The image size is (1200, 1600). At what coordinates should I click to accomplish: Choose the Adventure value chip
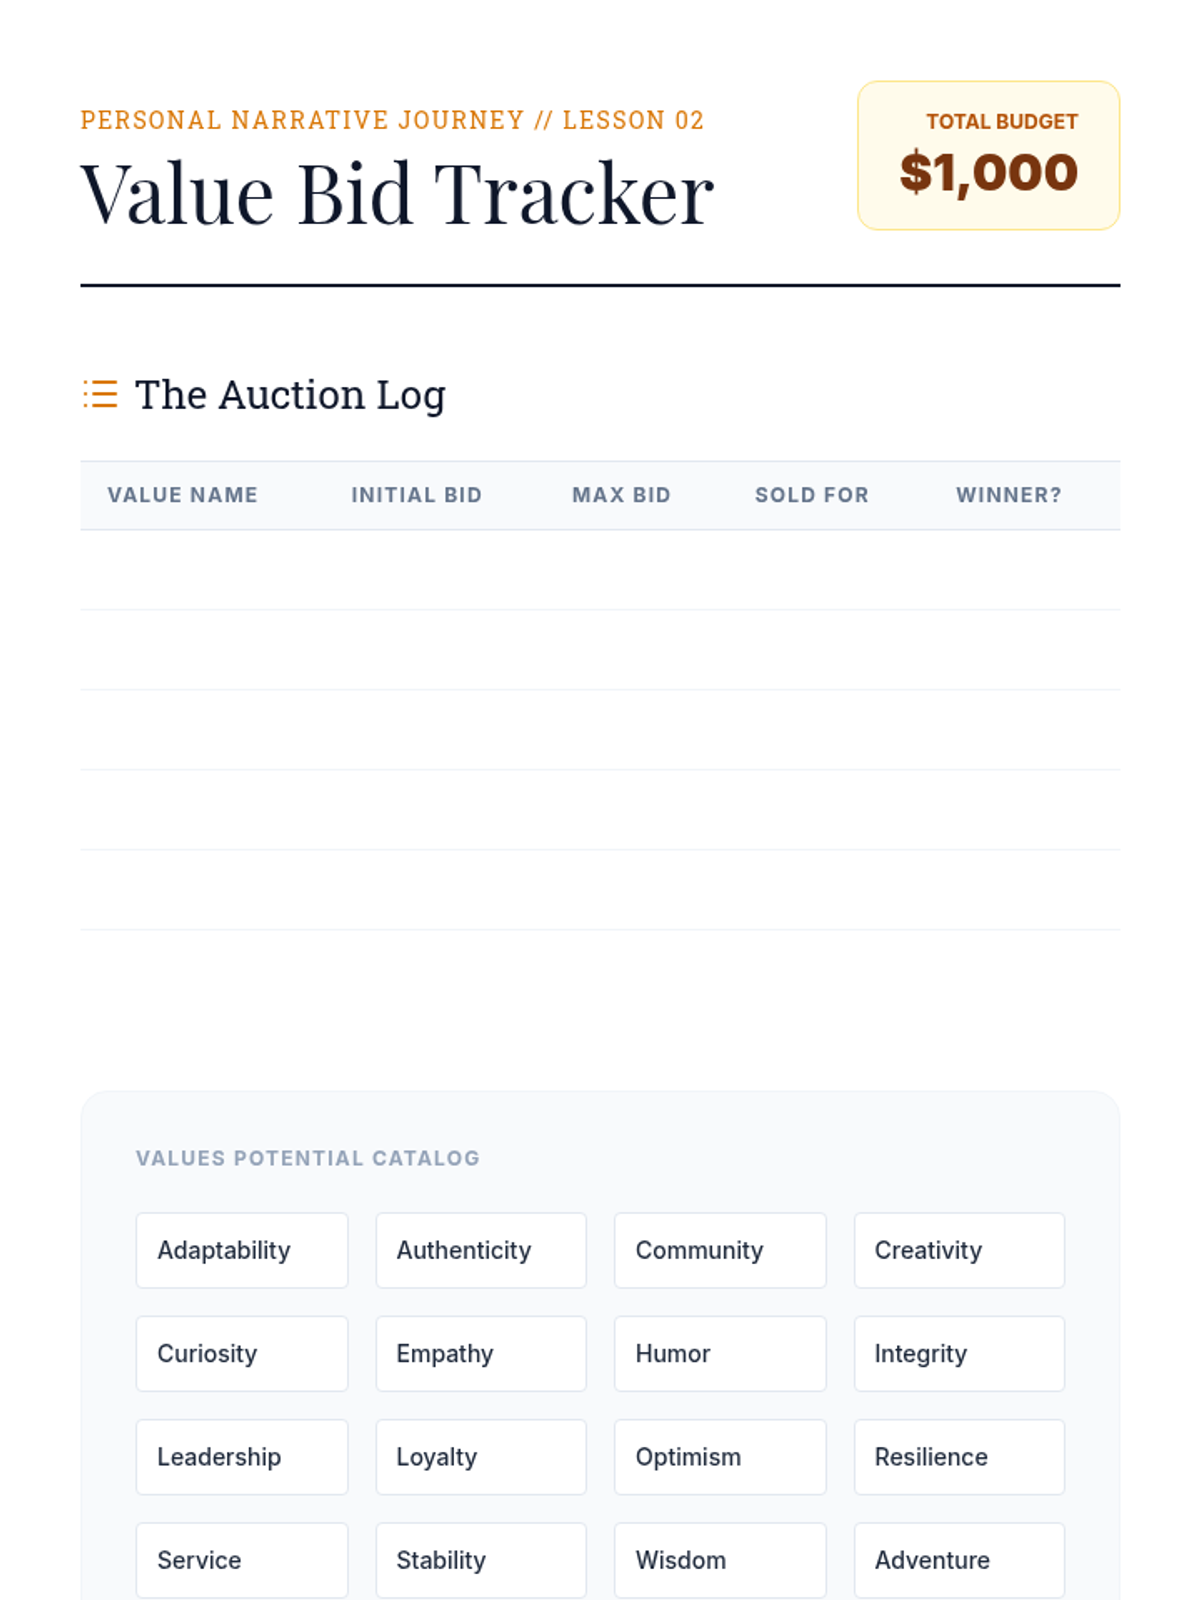click(x=959, y=1560)
